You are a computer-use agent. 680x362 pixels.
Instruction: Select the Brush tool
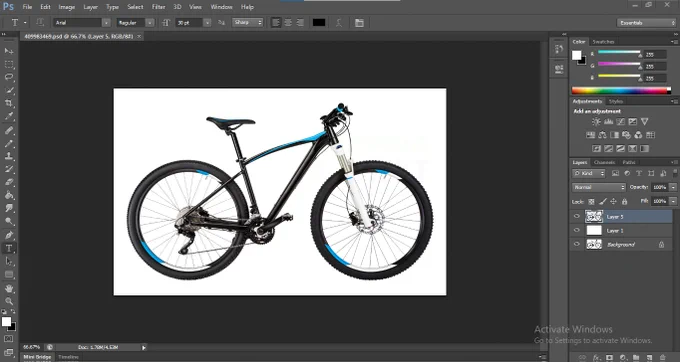9,143
